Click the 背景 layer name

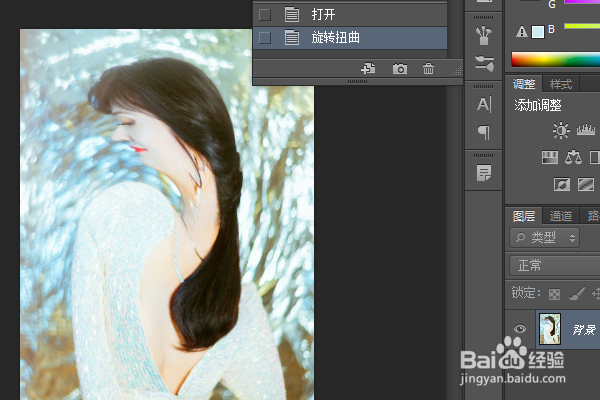point(584,329)
